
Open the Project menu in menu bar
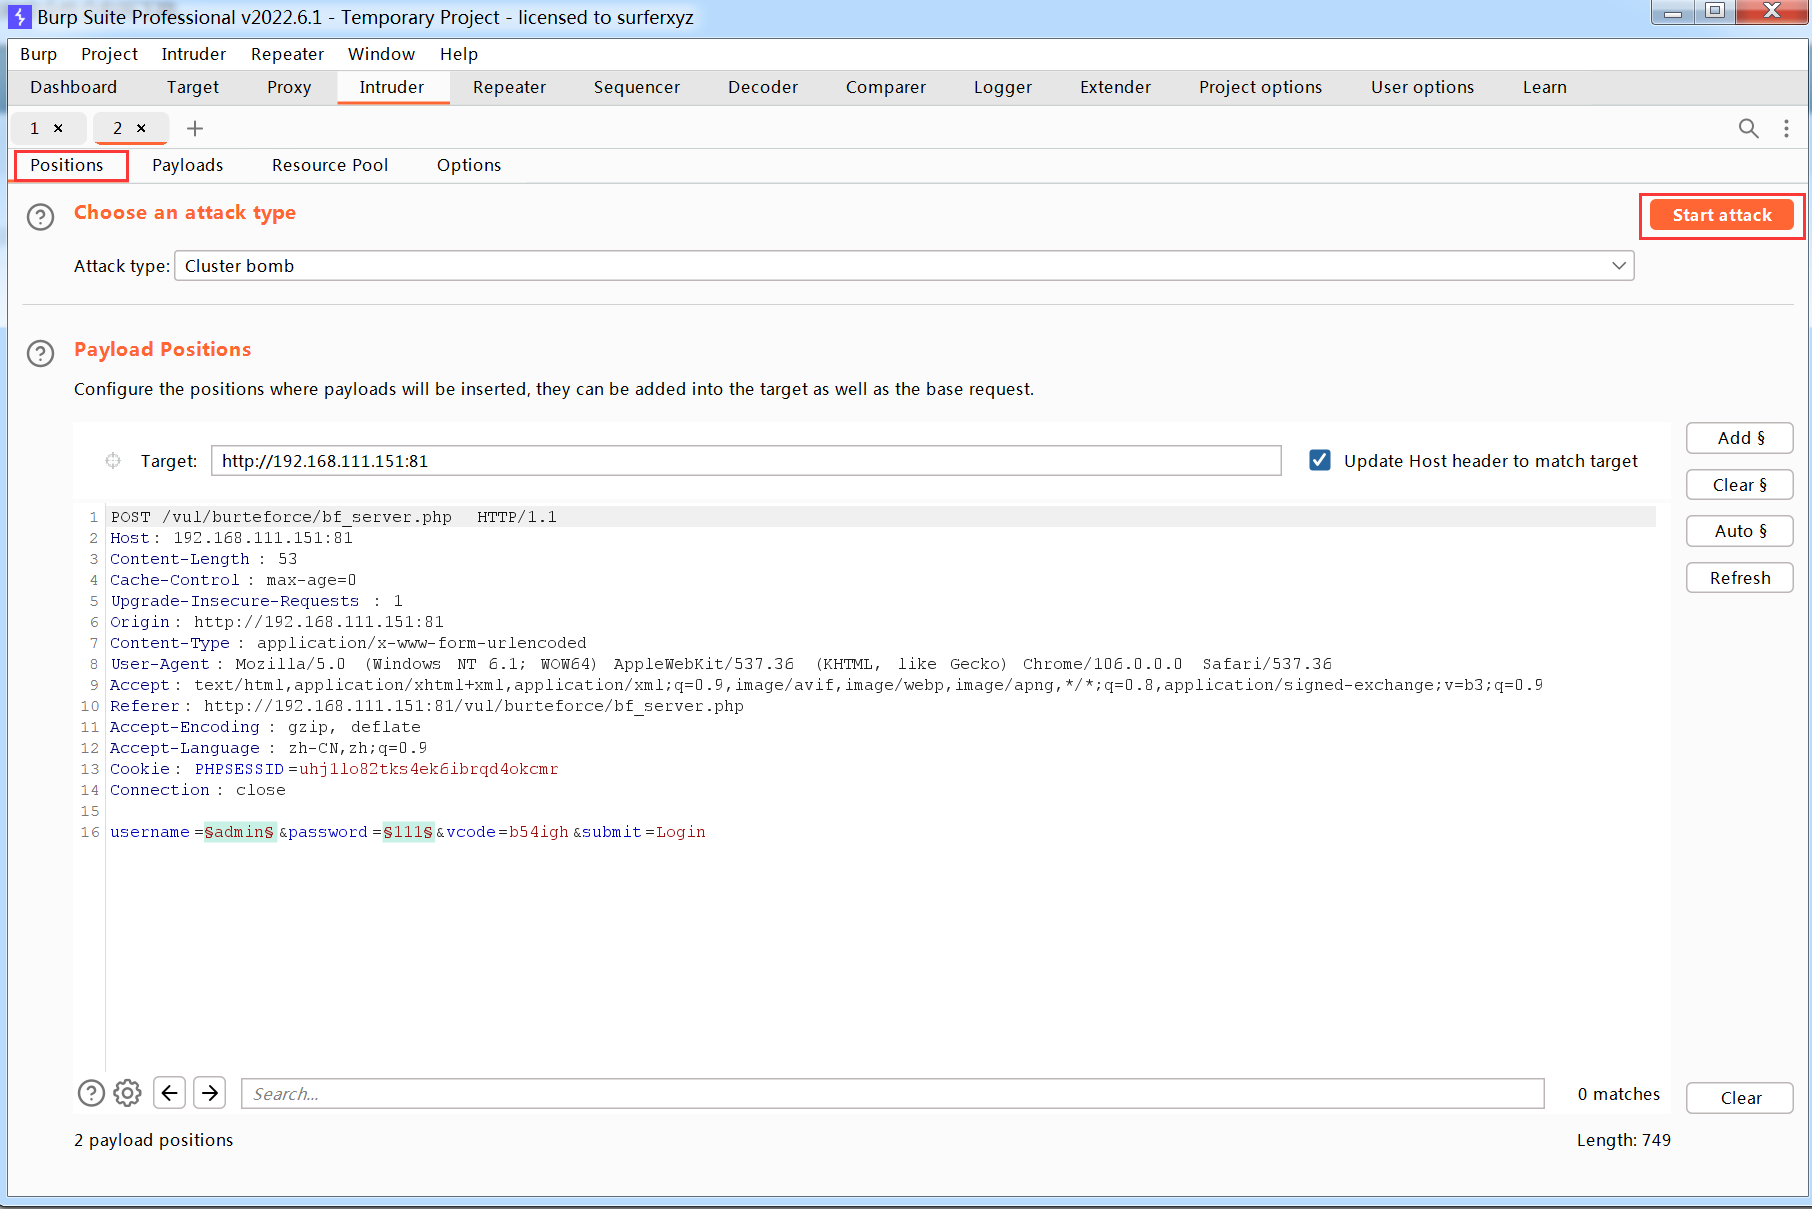109,54
